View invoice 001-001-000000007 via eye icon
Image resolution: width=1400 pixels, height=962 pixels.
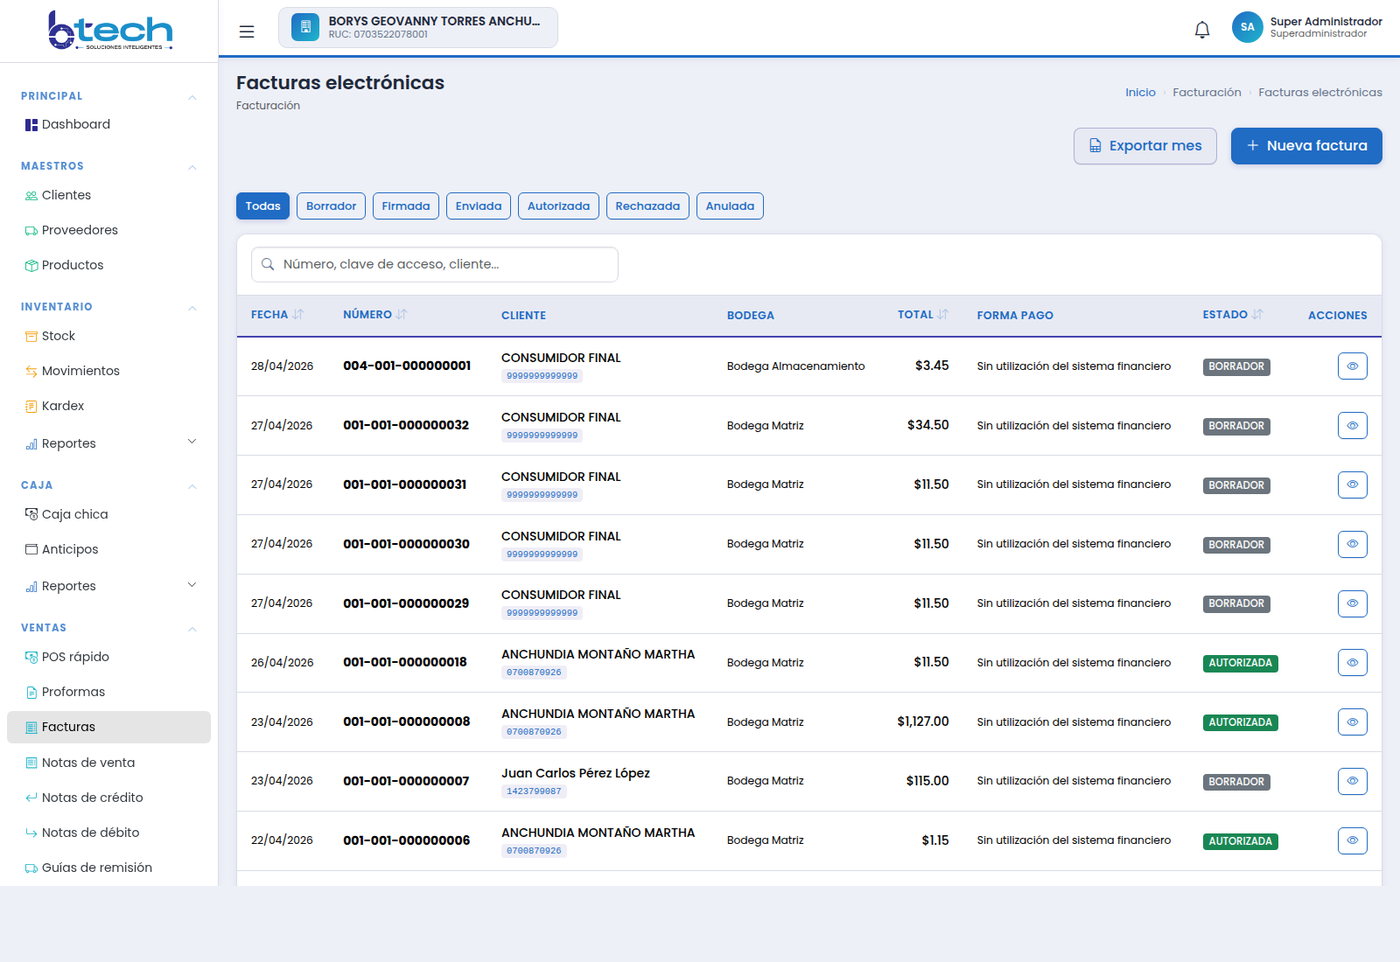1352,781
